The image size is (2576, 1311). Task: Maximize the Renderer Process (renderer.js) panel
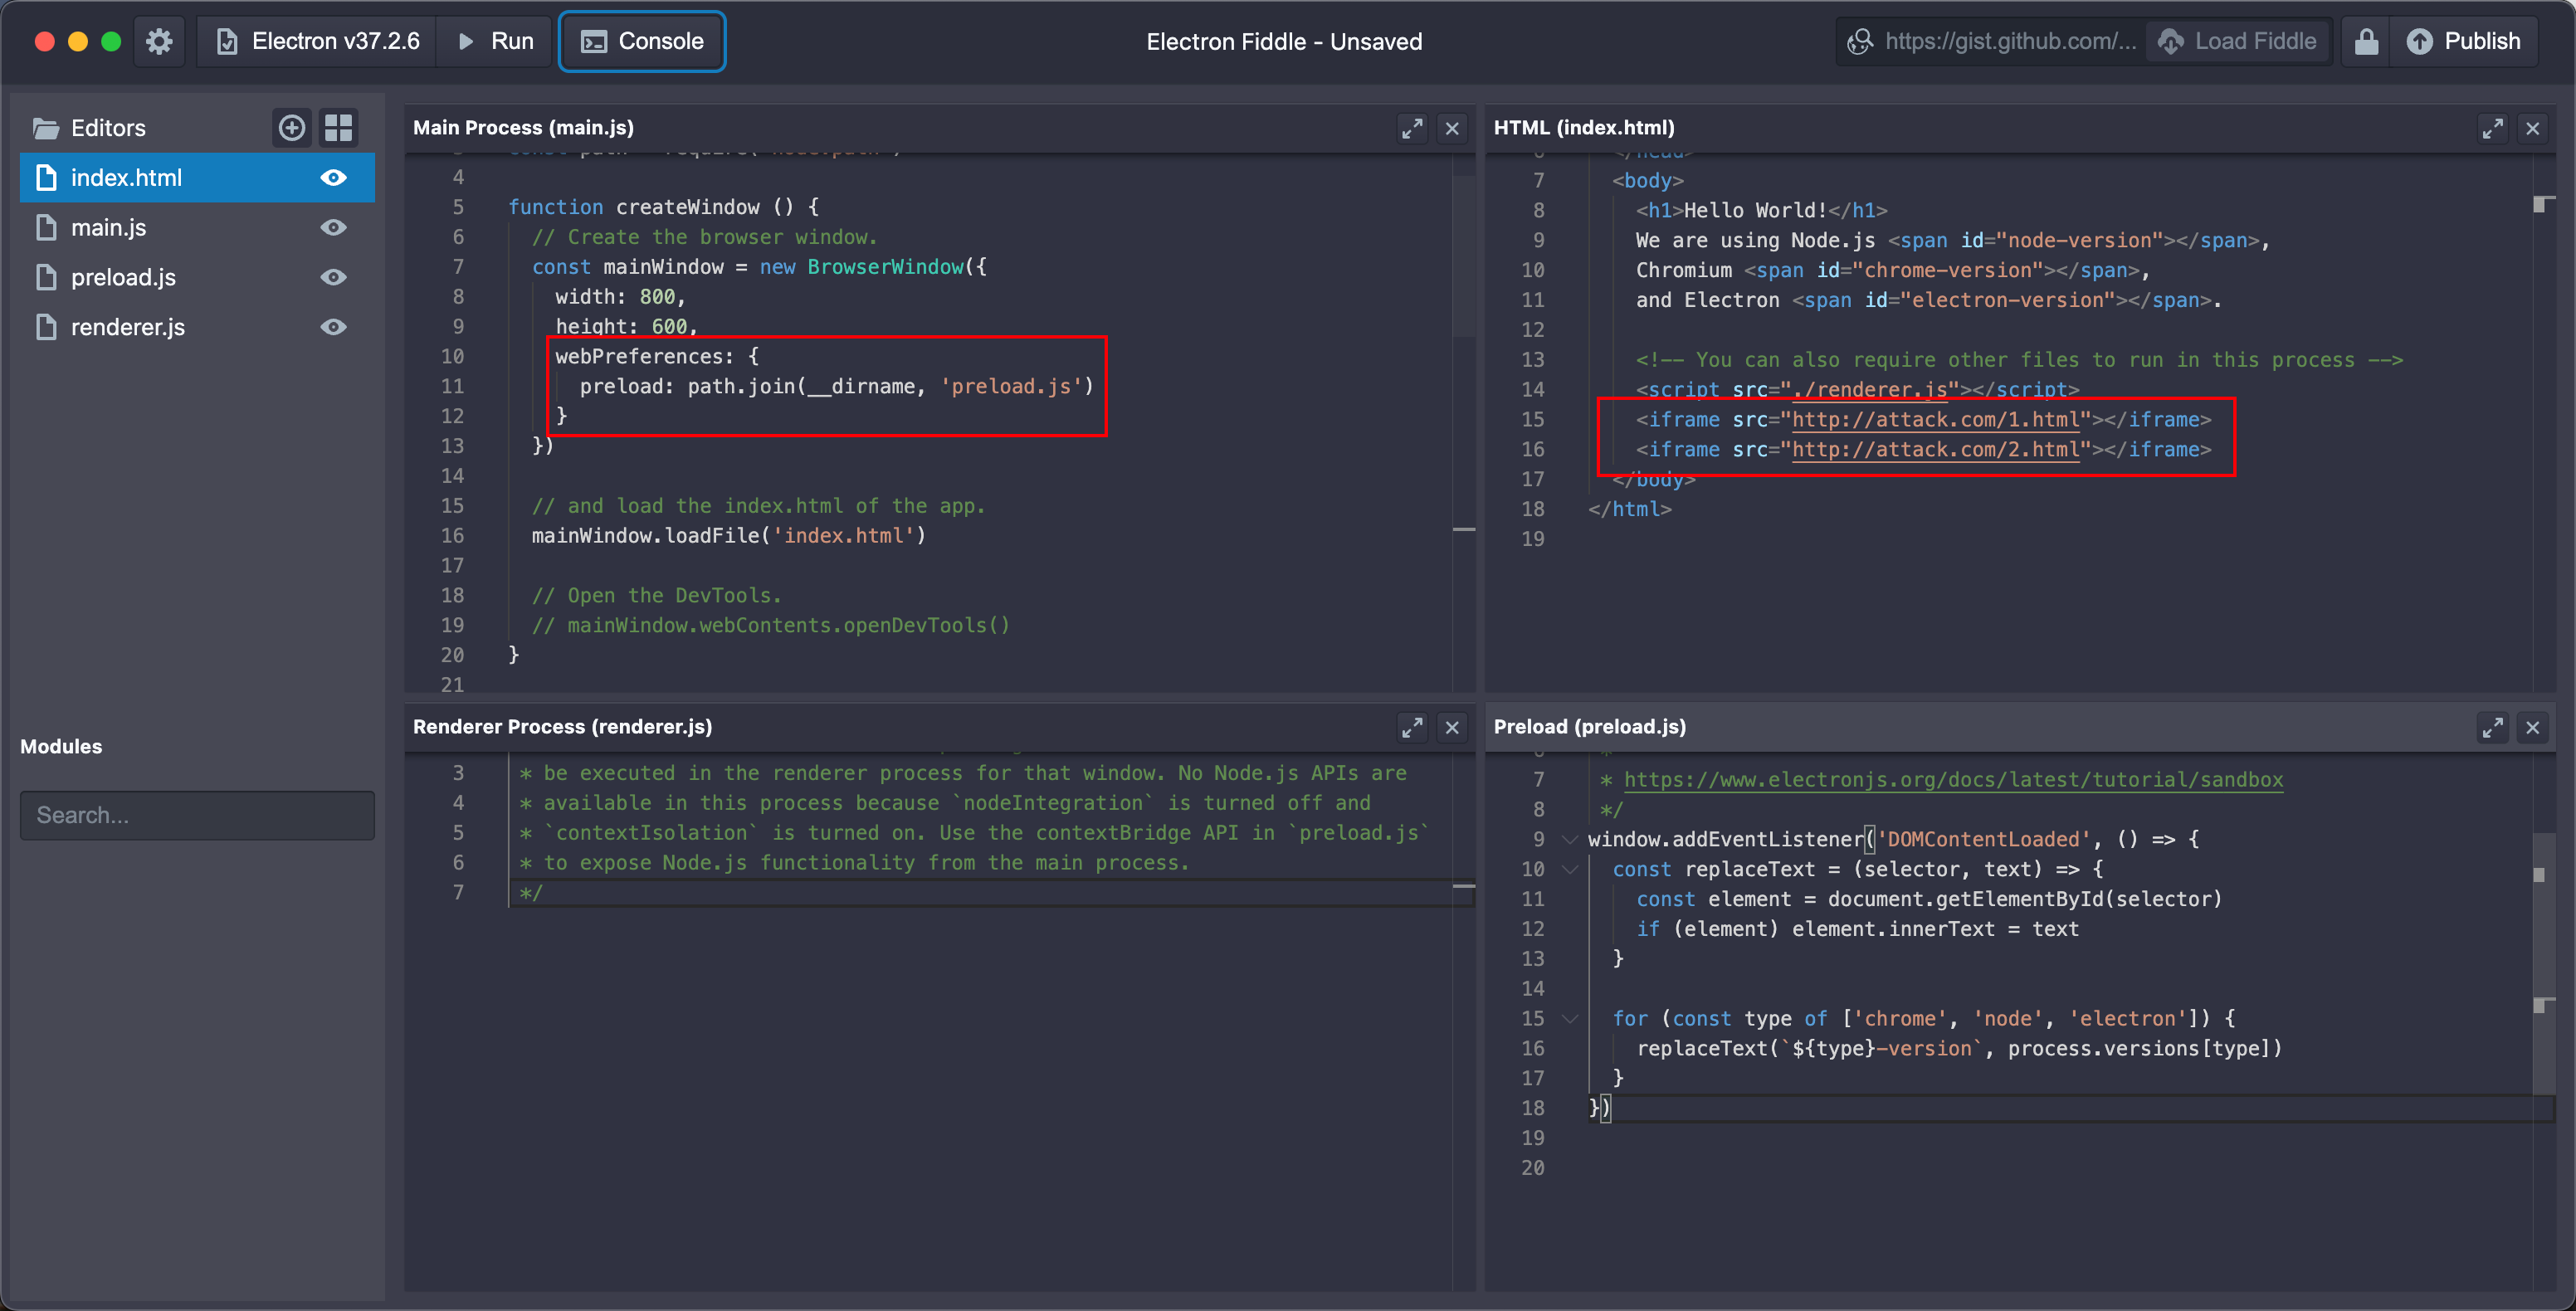pyautogui.click(x=1412, y=727)
